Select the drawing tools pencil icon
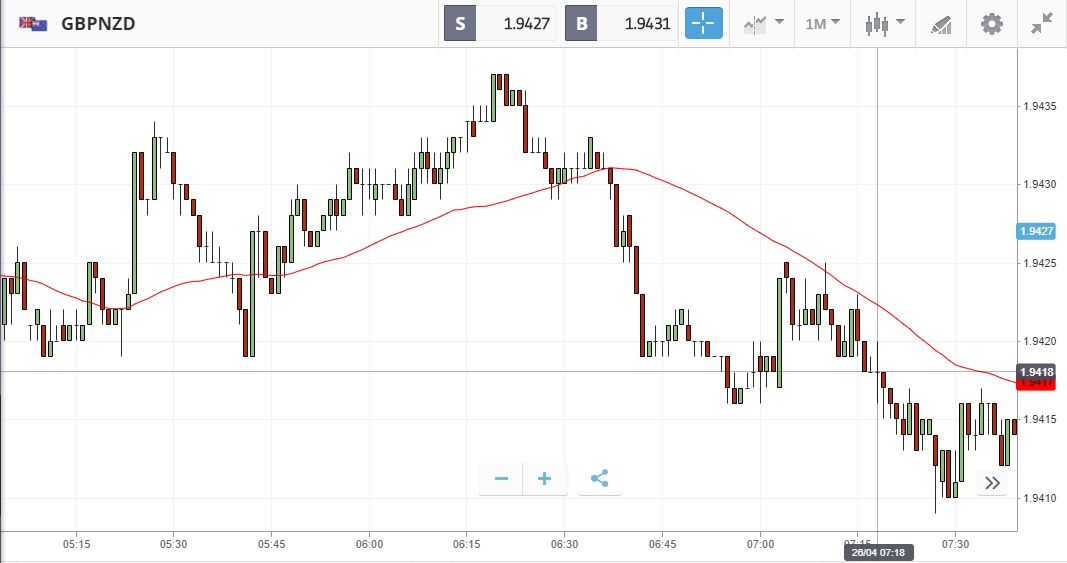This screenshot has height=563, width=1067. click(x=940, y=23)
